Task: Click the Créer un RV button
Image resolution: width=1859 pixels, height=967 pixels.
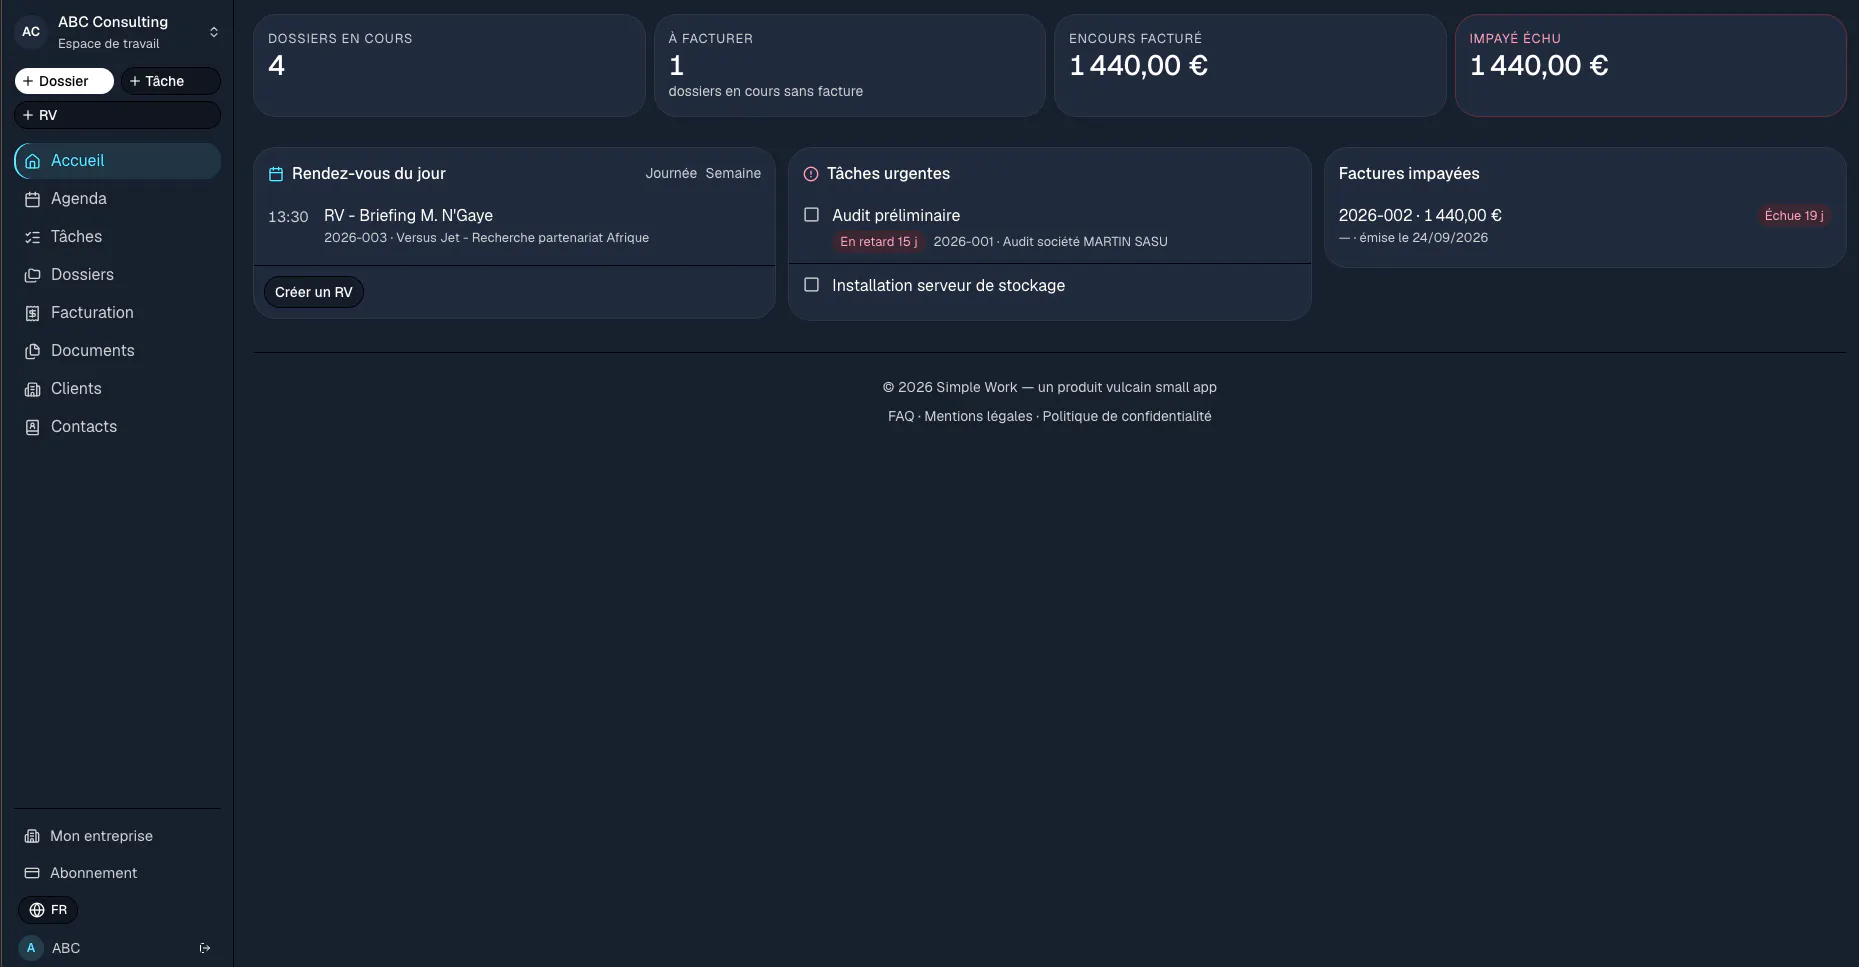Action: (314, 292)
